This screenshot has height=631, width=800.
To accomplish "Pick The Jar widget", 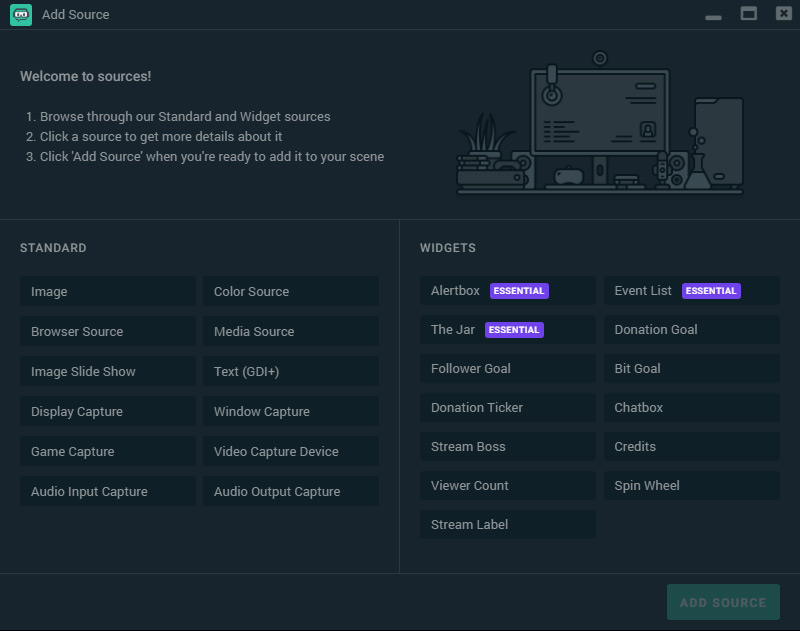I will coord(507,330).
